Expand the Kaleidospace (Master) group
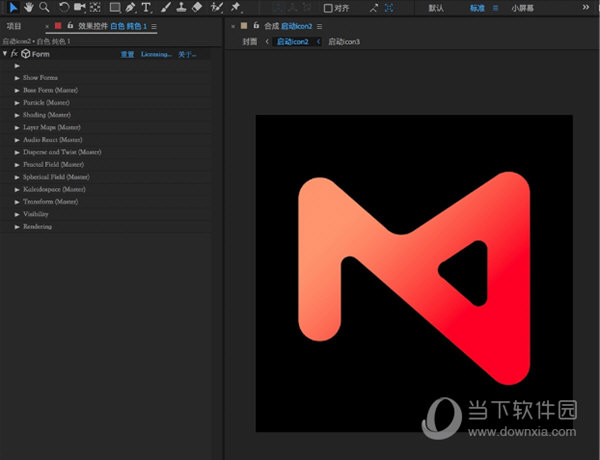Viewport: 600px width, 460px height. (x=17, y=189)
